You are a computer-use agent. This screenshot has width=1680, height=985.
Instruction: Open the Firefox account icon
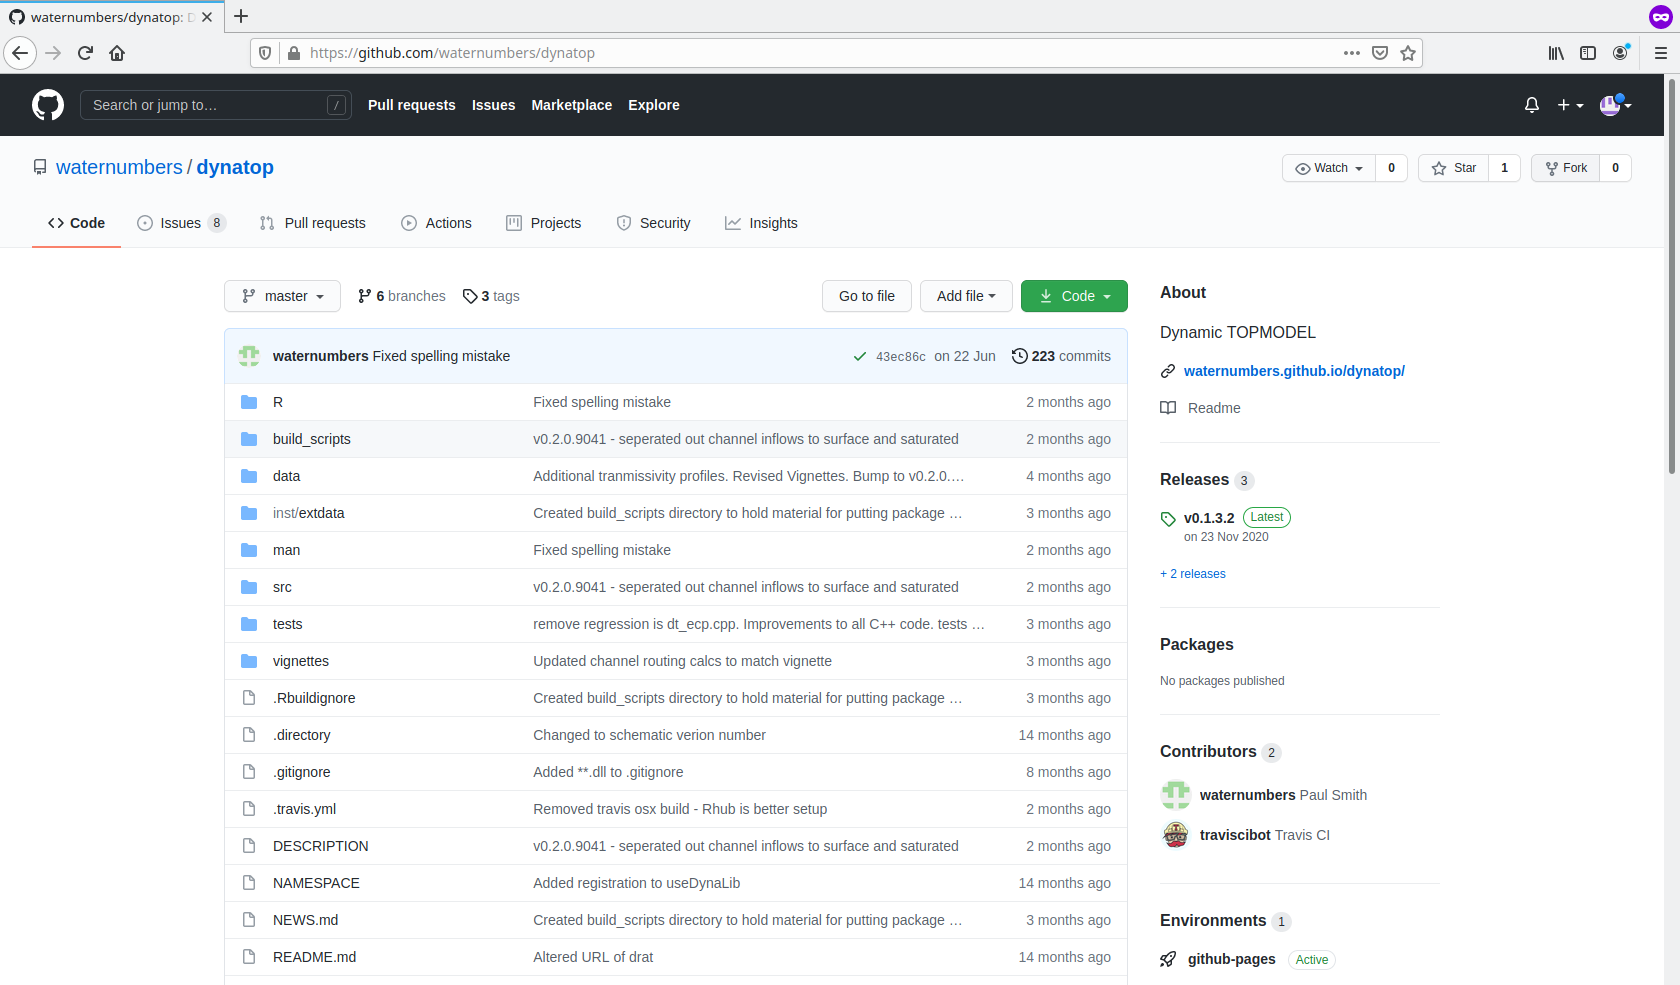(x=1620, y=53)
